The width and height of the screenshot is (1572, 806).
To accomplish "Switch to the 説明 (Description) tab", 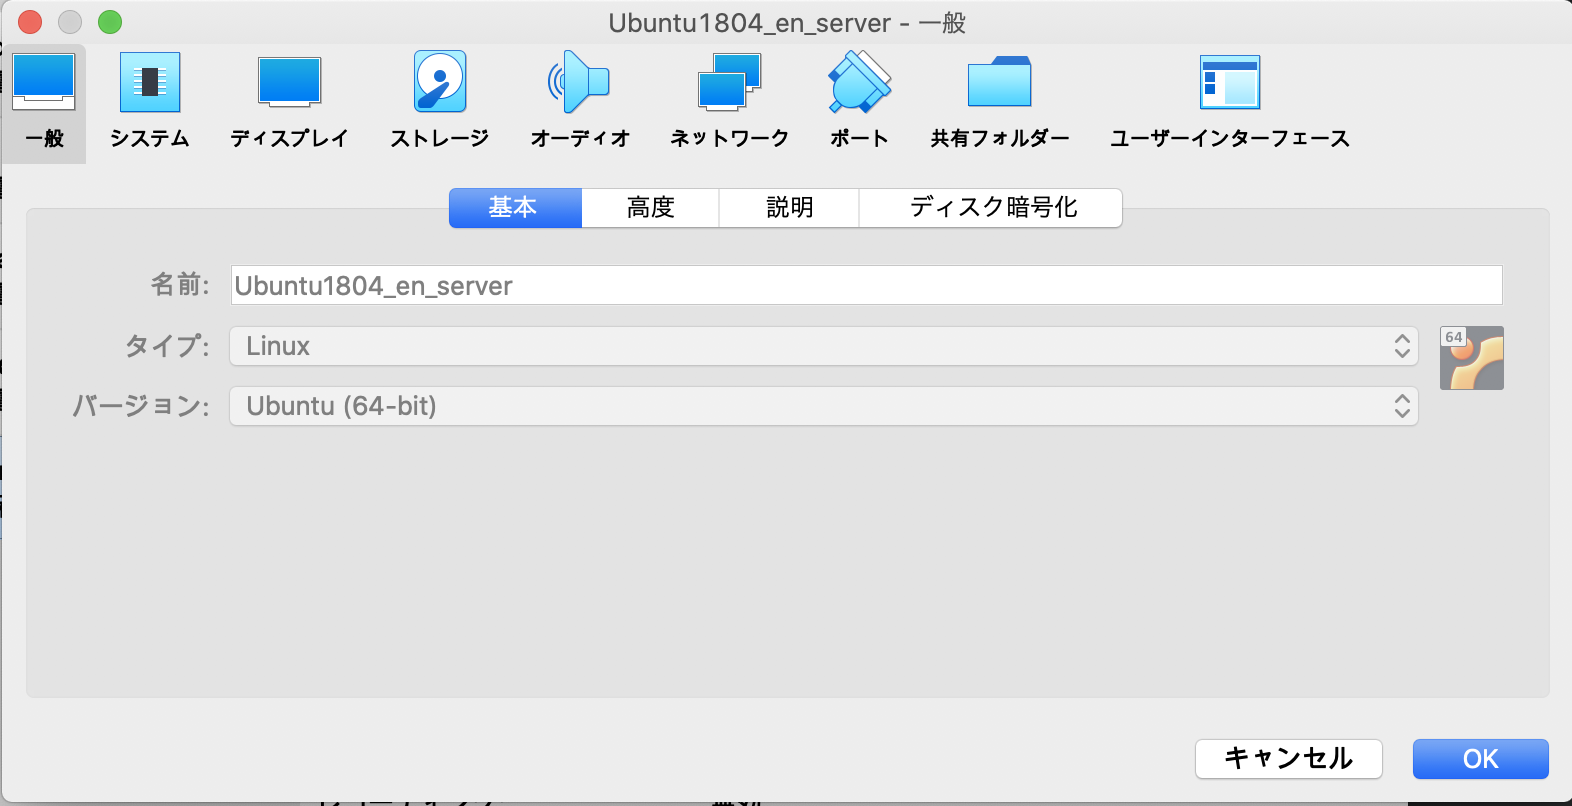I will point(789,208).
